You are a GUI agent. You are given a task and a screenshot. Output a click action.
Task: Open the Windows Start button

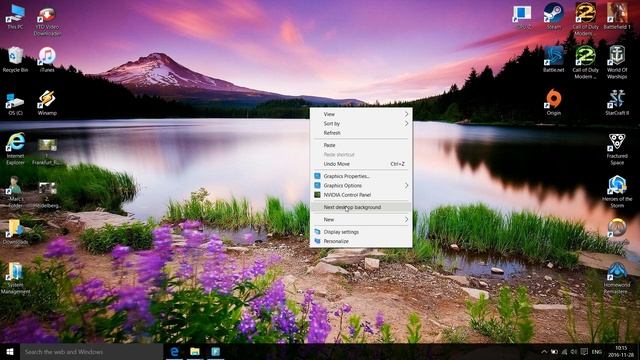point(10,352)
